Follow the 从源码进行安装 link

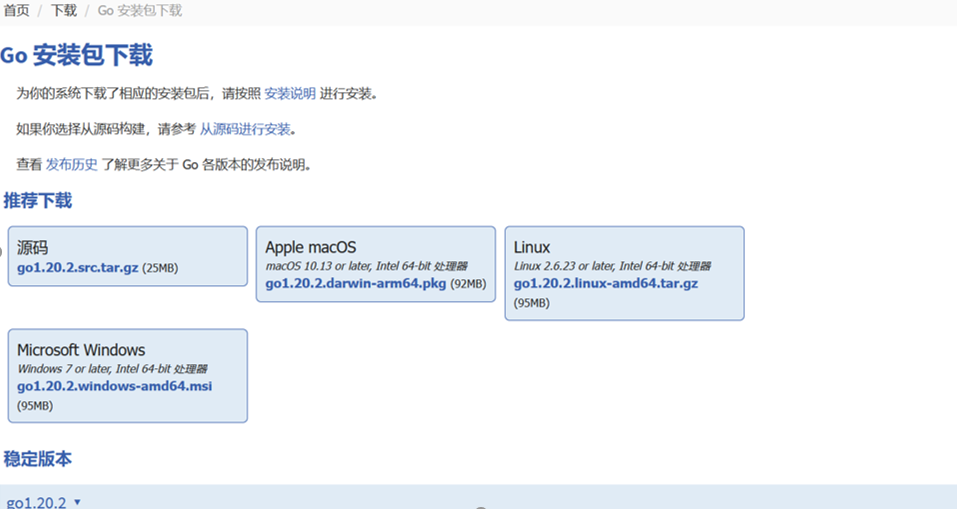(x=245, y=129)
